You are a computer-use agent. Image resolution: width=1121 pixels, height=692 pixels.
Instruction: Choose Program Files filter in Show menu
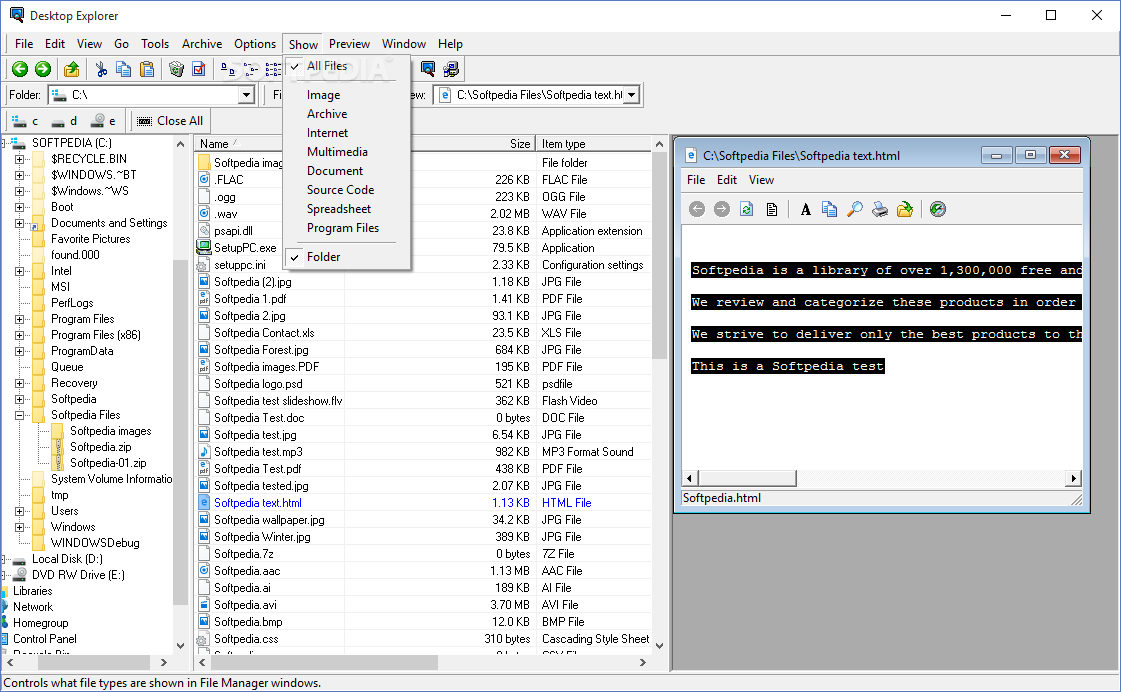click(x=347, y=228)
